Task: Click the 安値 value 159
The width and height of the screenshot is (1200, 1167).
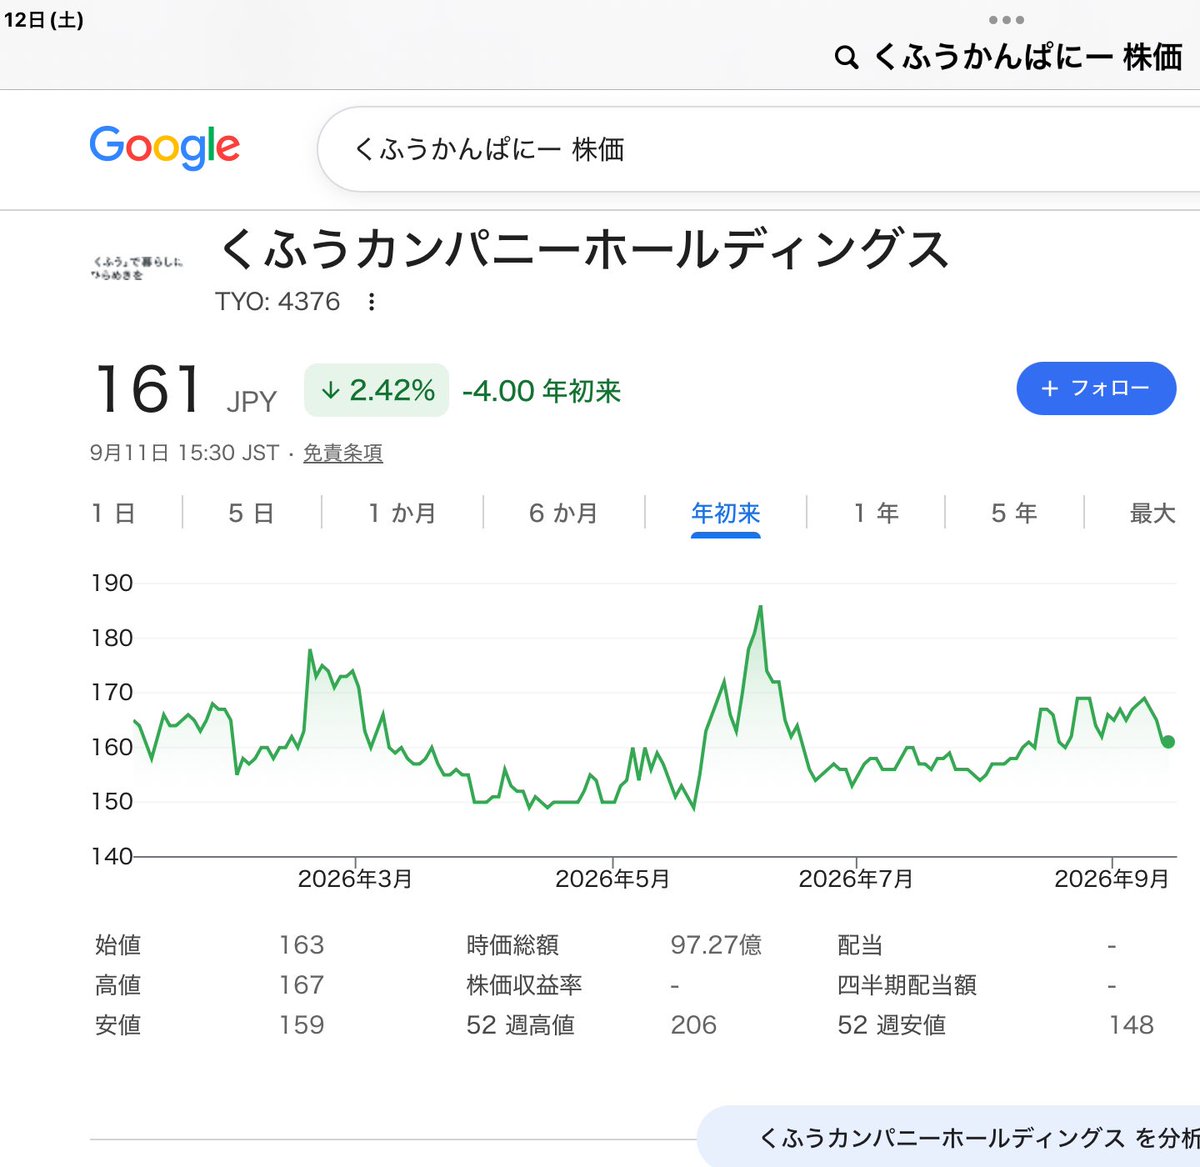Action: [x=301, y=1025]
